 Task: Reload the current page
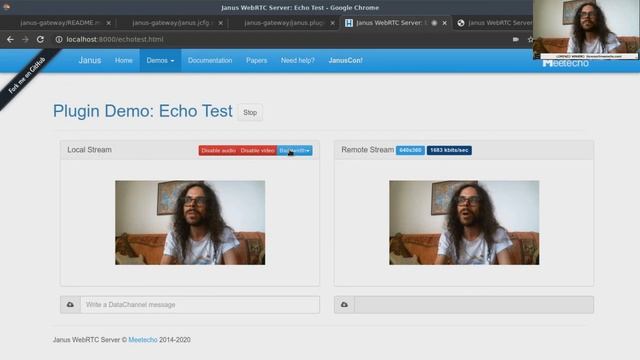pyautogui.click(x=40, y=39)
